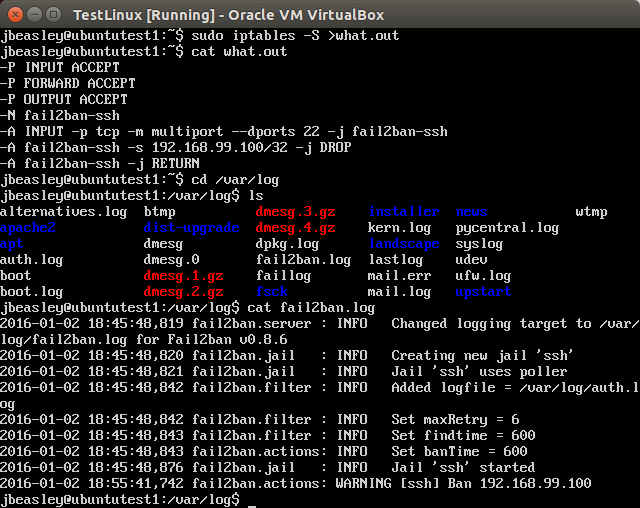Click fail2ban.log in the ls listing
640x508 pixels.
point(304,260)
